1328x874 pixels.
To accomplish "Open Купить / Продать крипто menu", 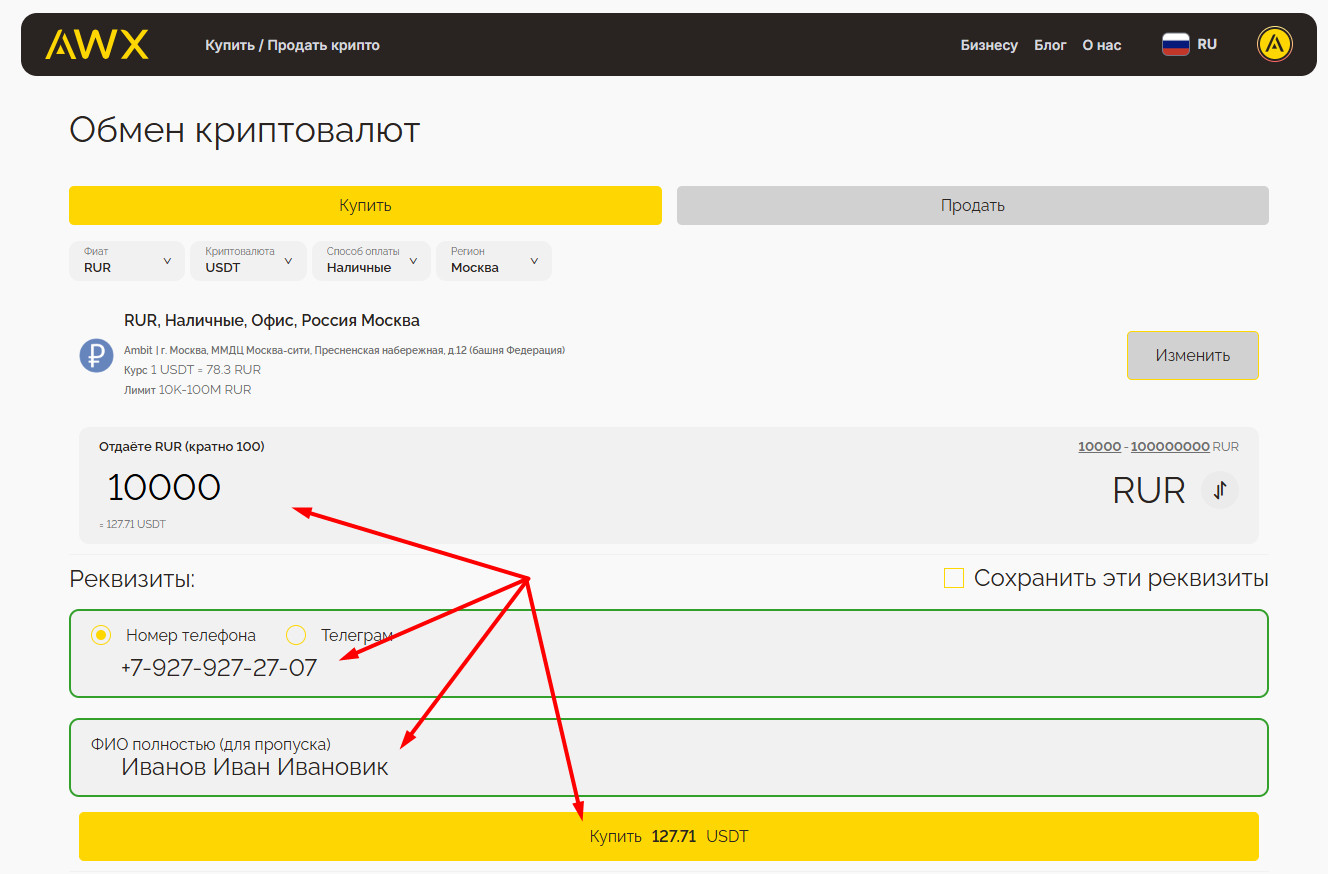I will [x=292, y=45].
